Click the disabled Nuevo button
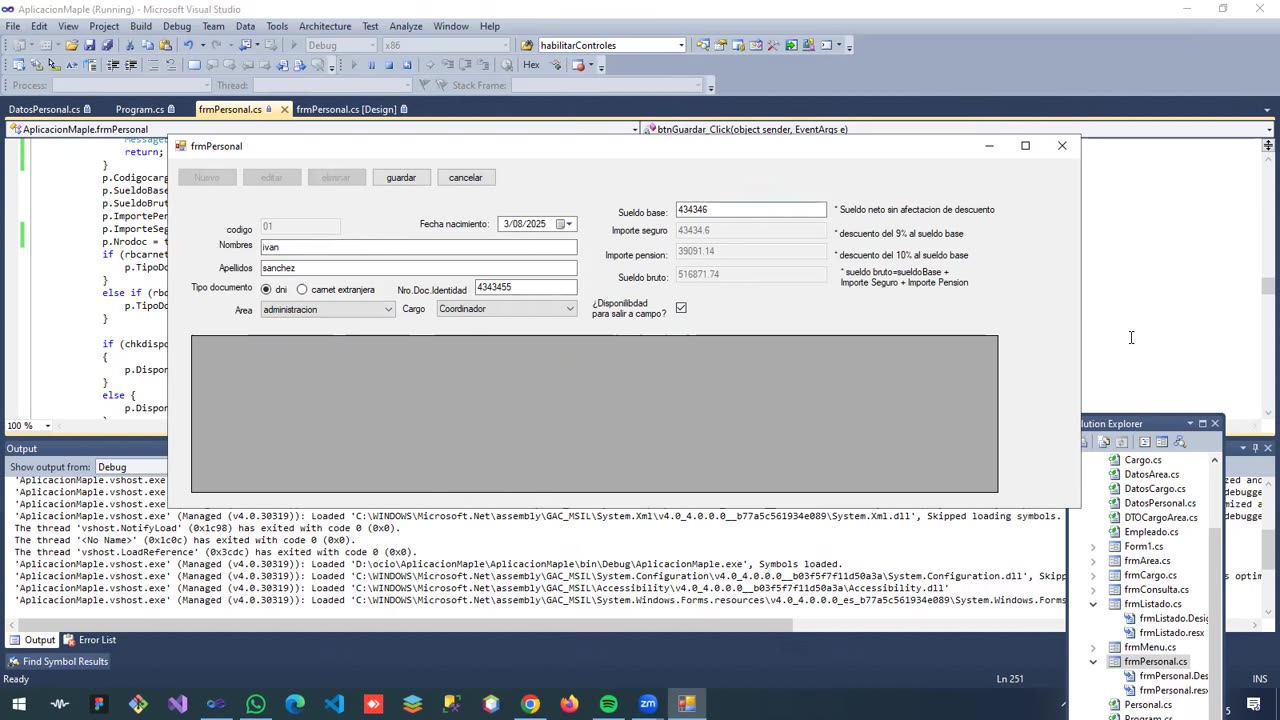Screen dimensions: 1280x720 [x=207, y=178]
